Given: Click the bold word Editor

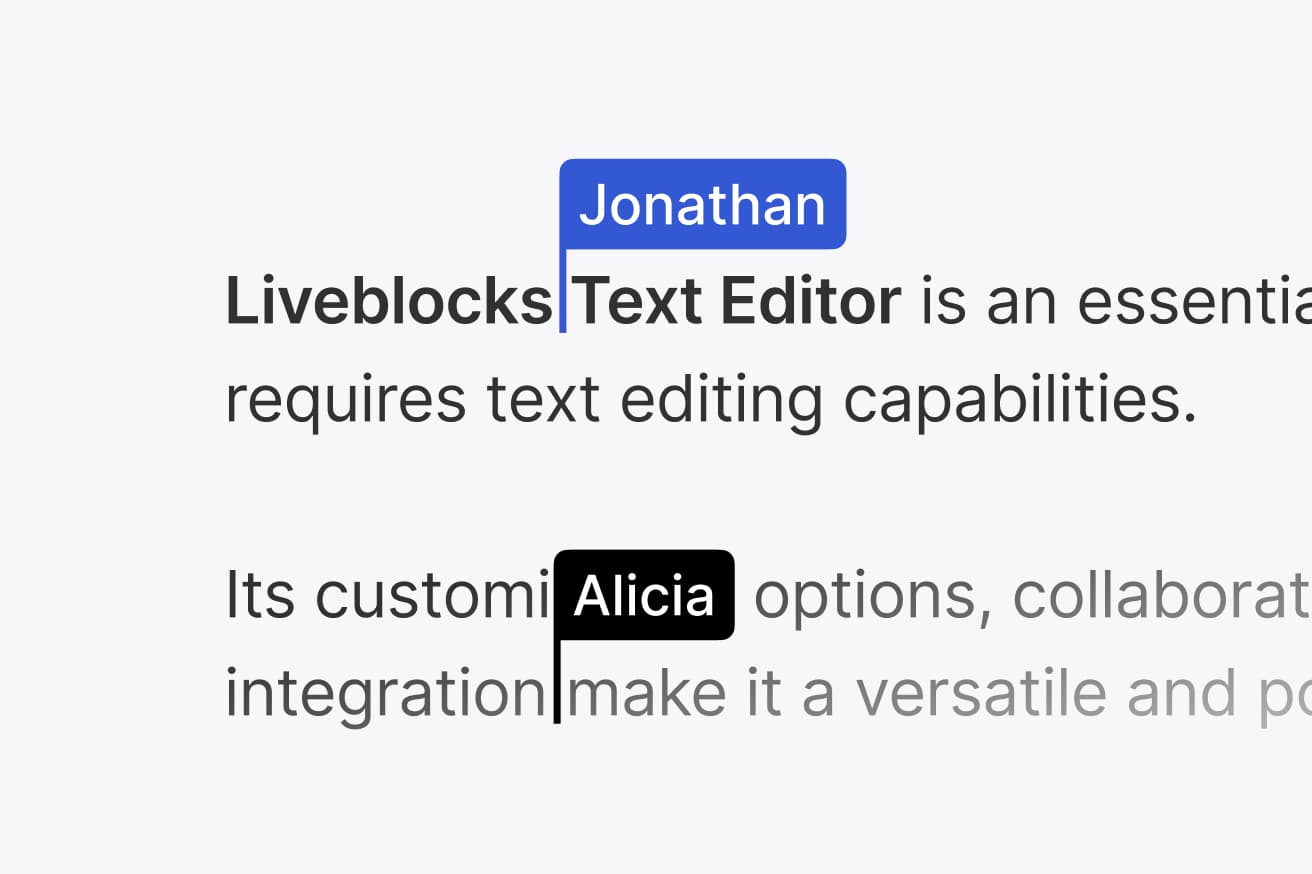Looking at the screenshot, I should click(x=810, y=302).
